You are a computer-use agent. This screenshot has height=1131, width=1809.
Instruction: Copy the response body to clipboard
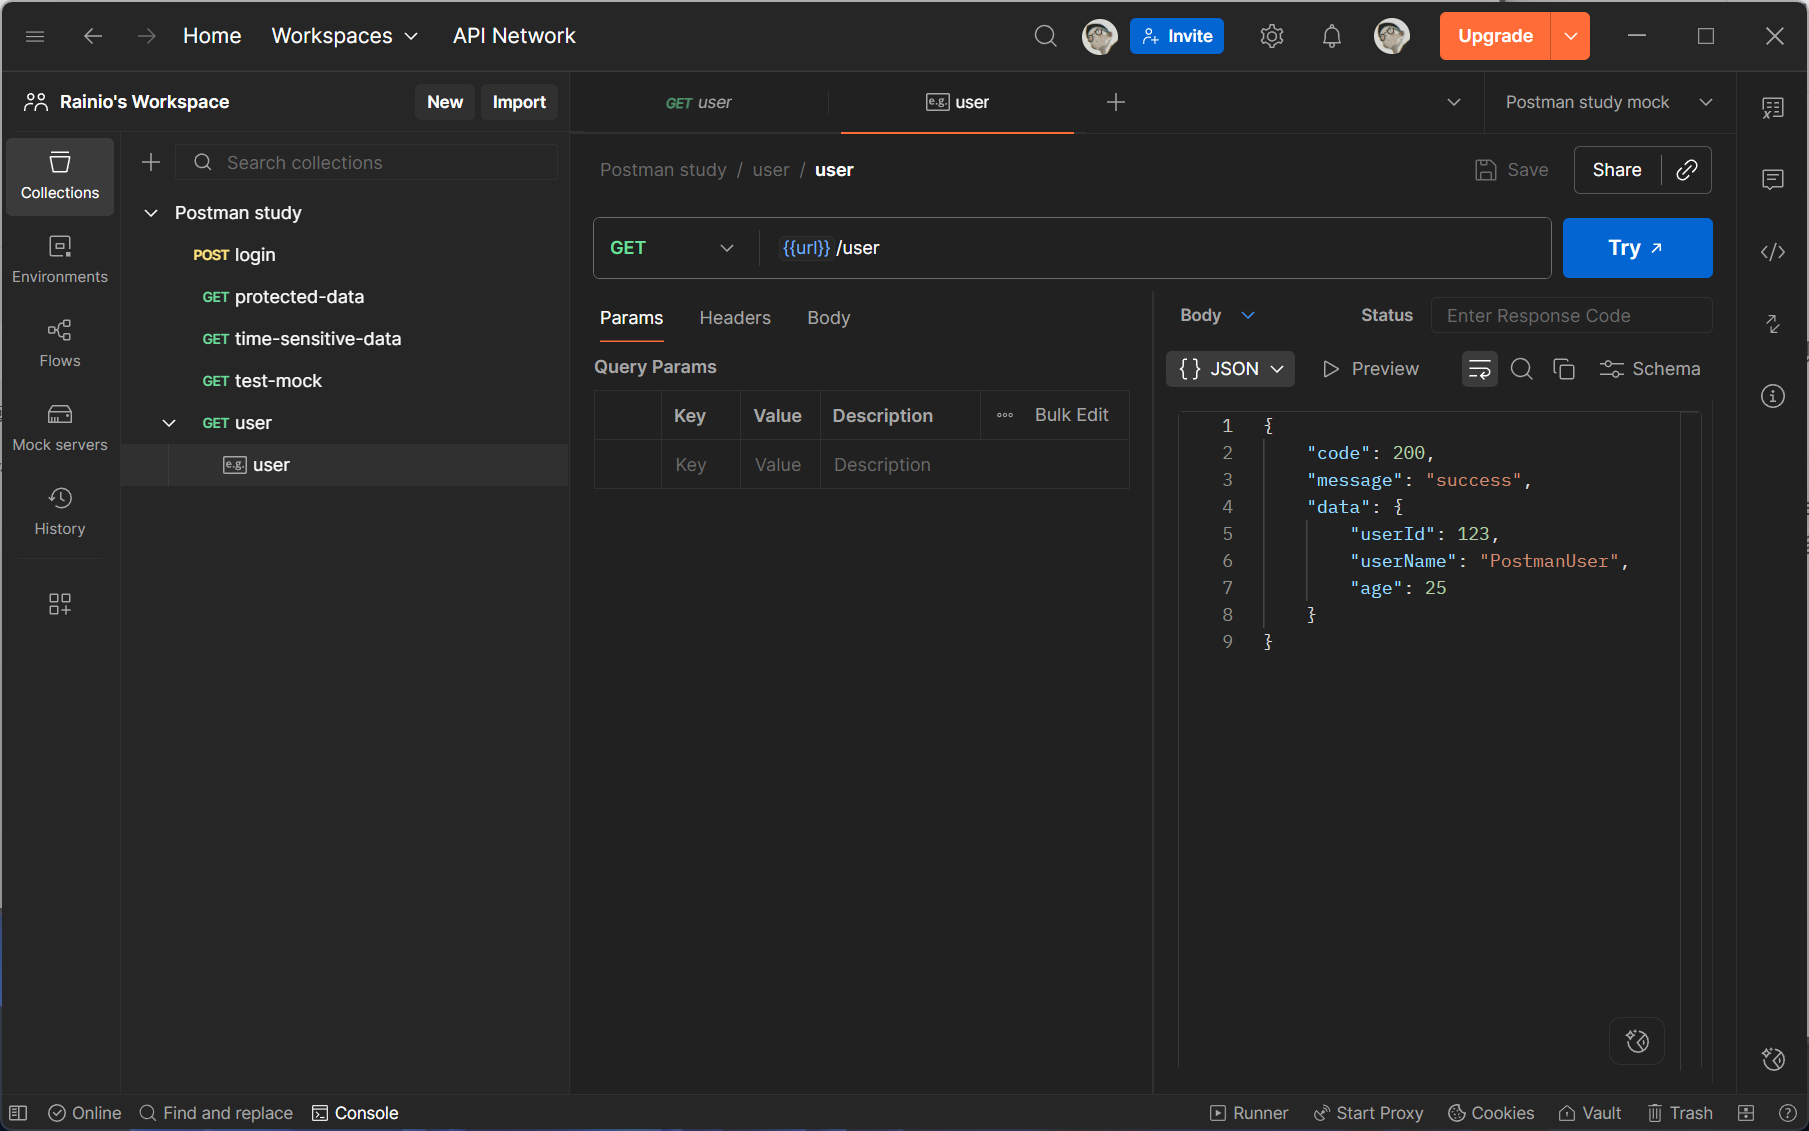1564,369
